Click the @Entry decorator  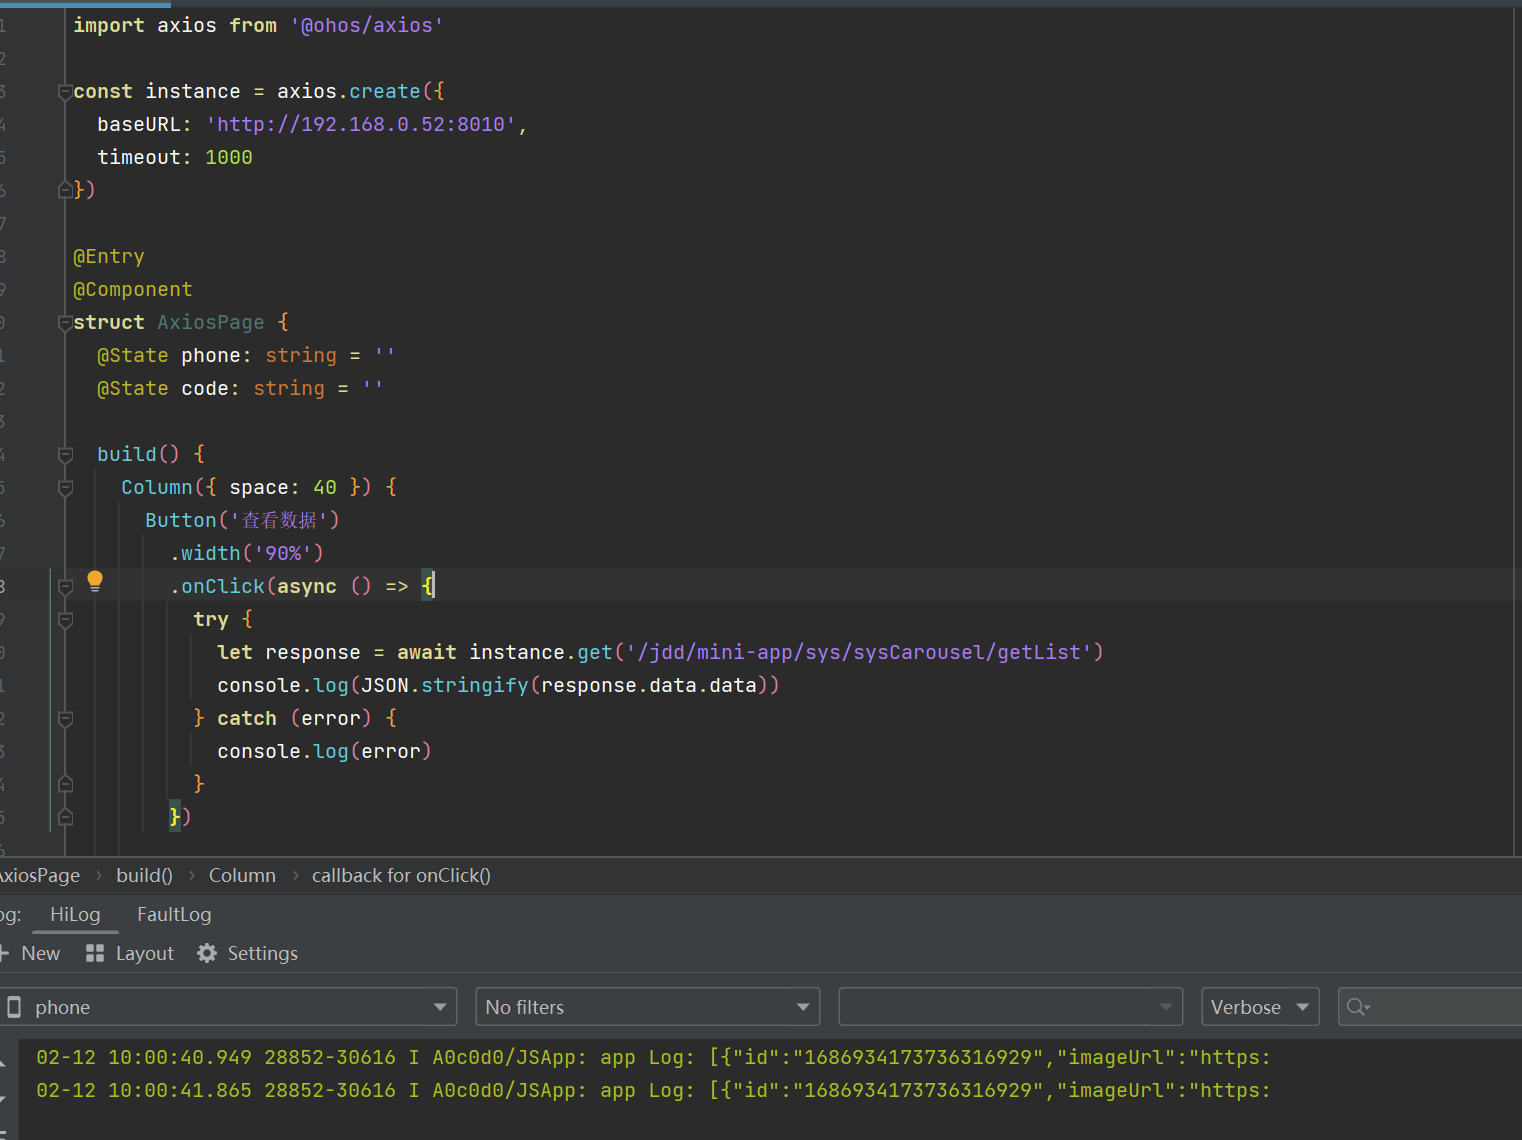pyautogui.click(x=109, y=256)
